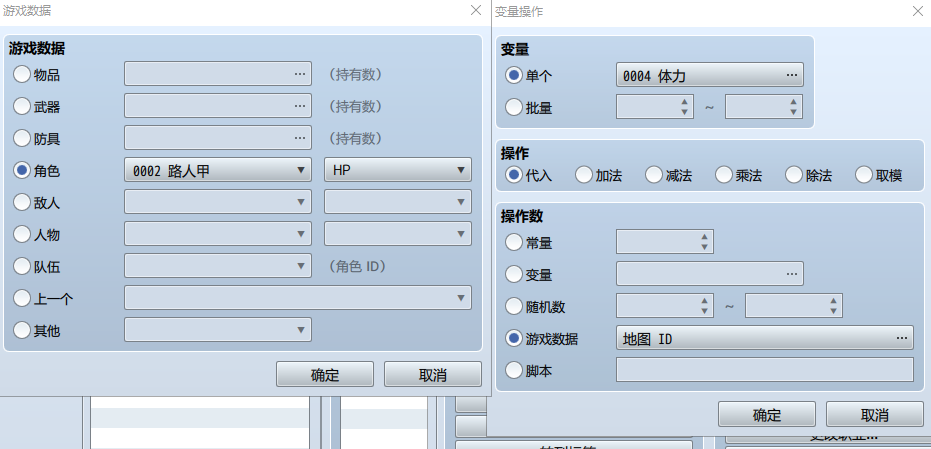Open the 物品 item selector field
This screenshot has height=449, width=931.
tap(218, 74)
